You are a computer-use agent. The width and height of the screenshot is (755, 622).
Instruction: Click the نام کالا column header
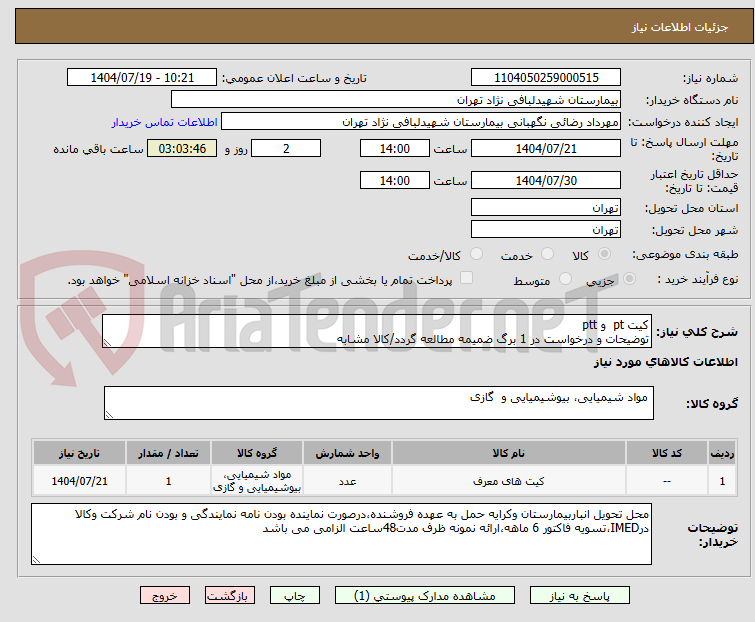[x=508, y=453]
